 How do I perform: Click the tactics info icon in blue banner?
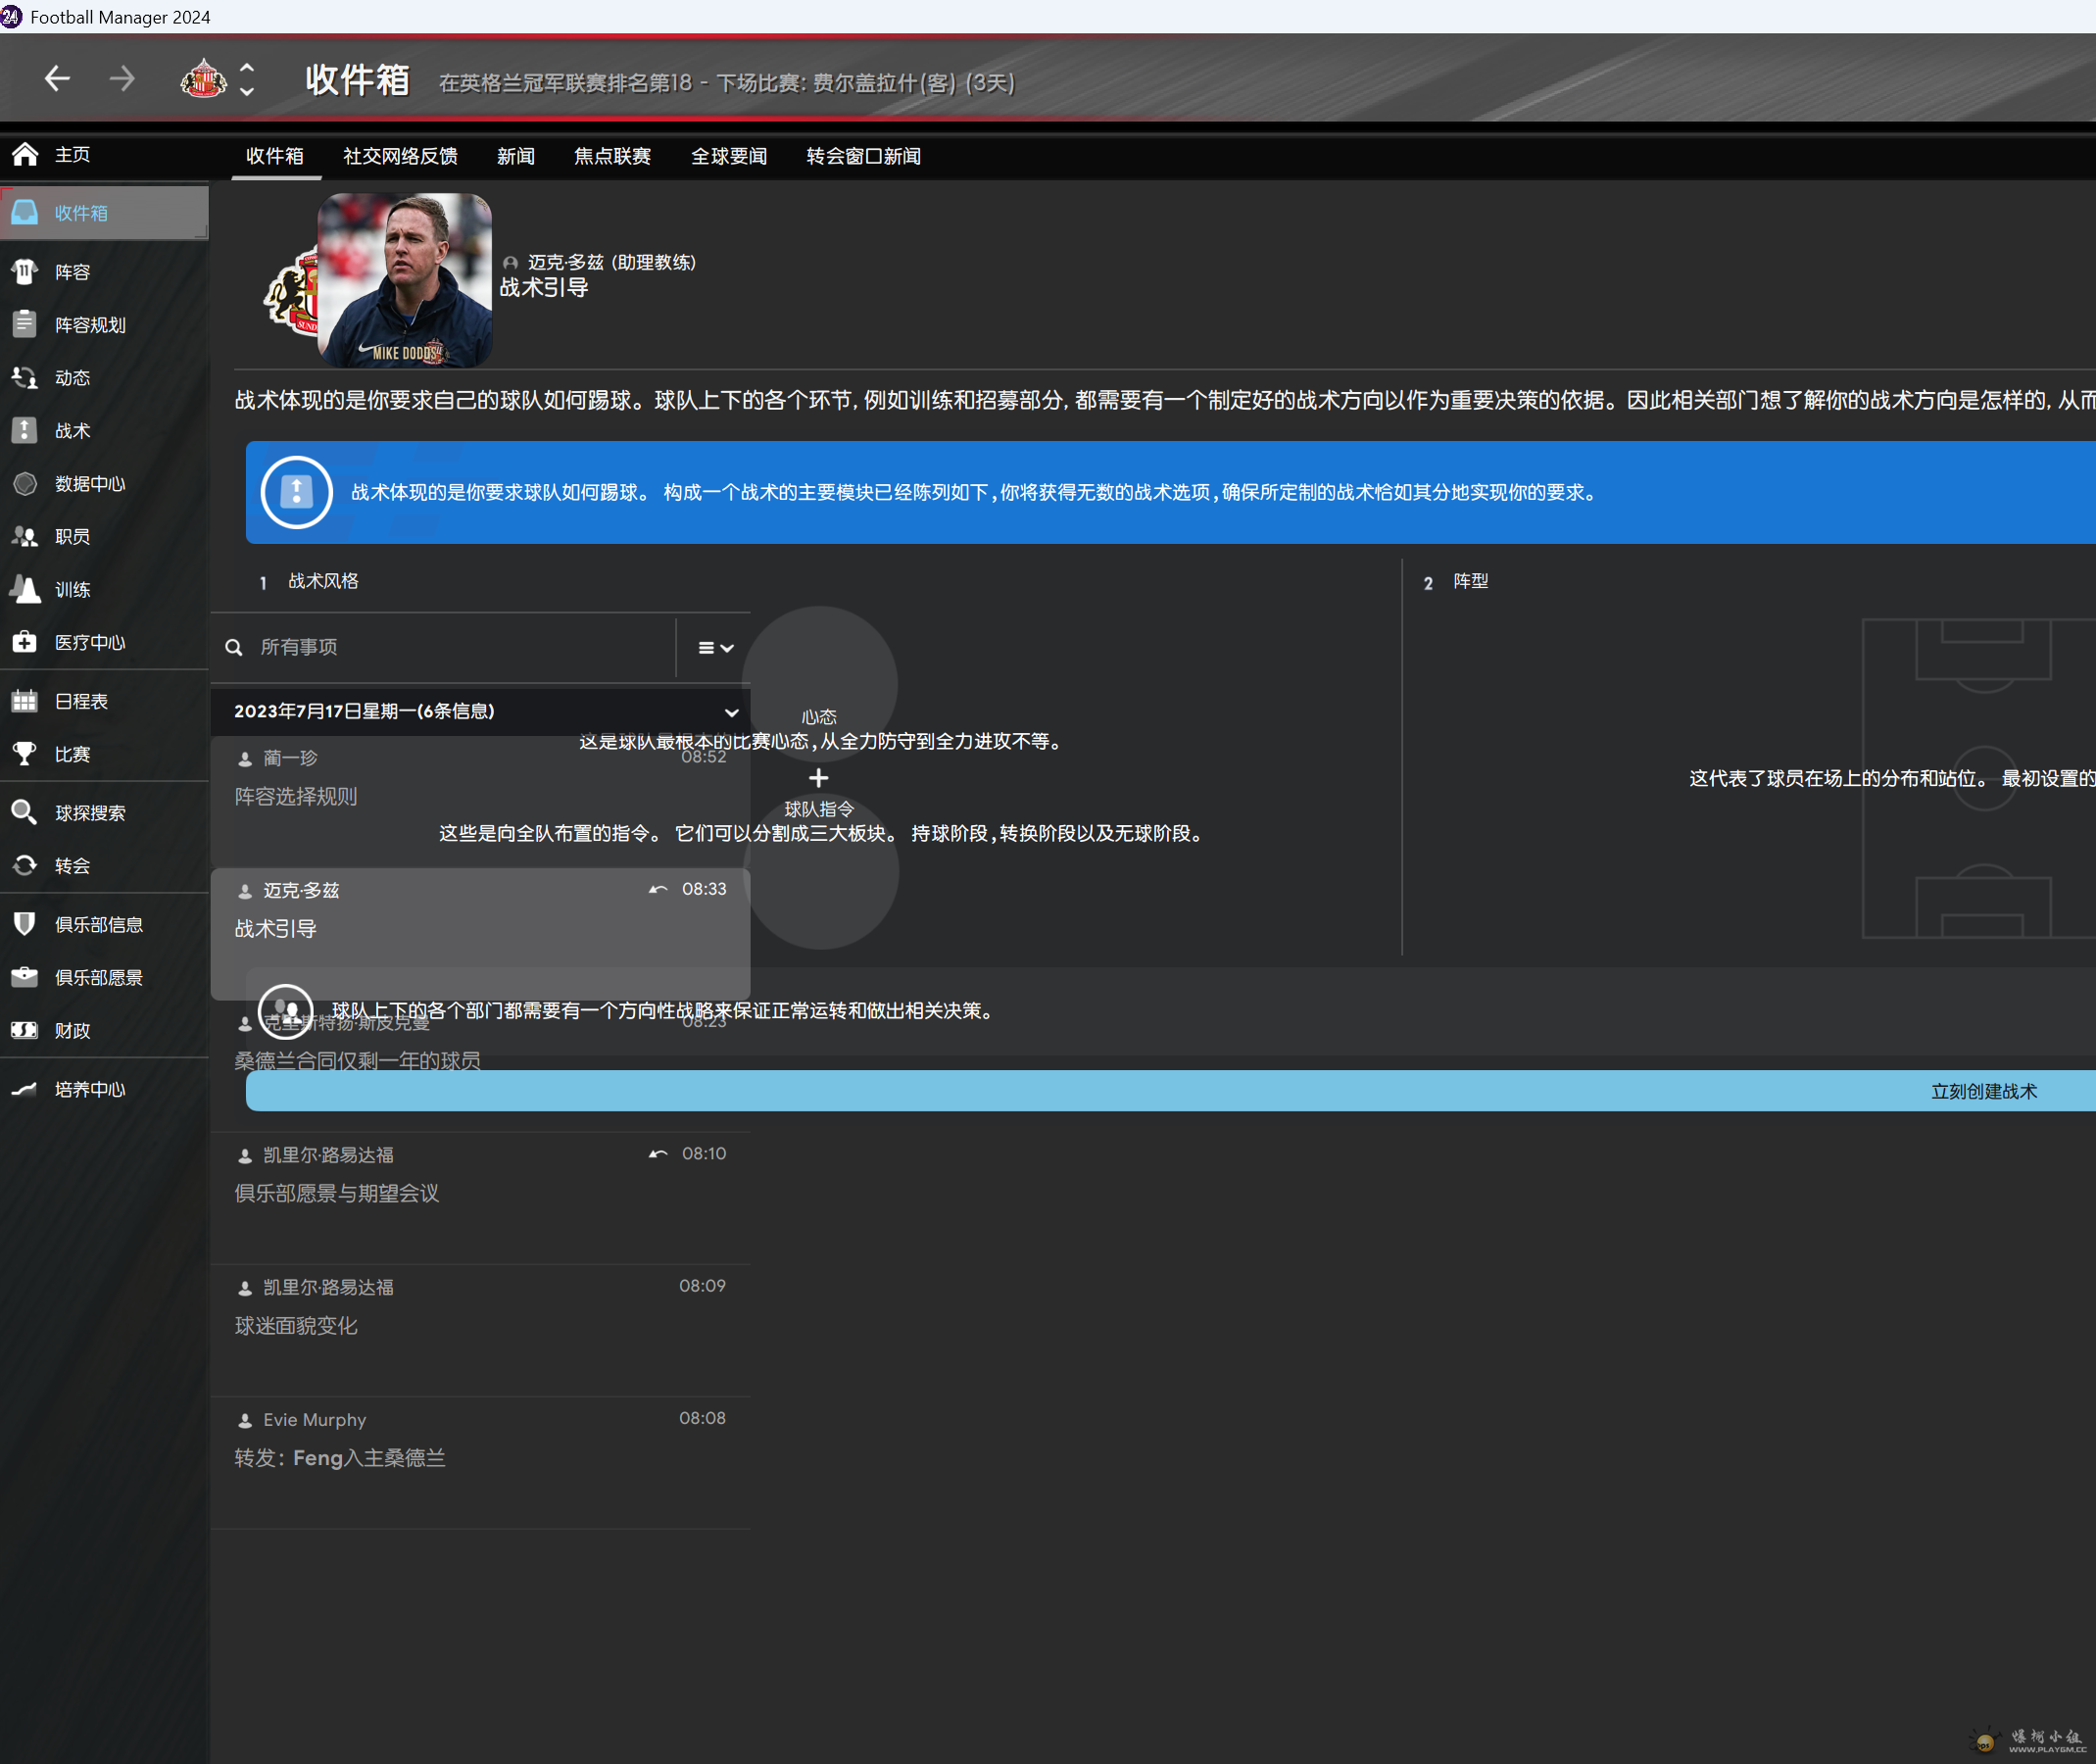pos(296,492)
